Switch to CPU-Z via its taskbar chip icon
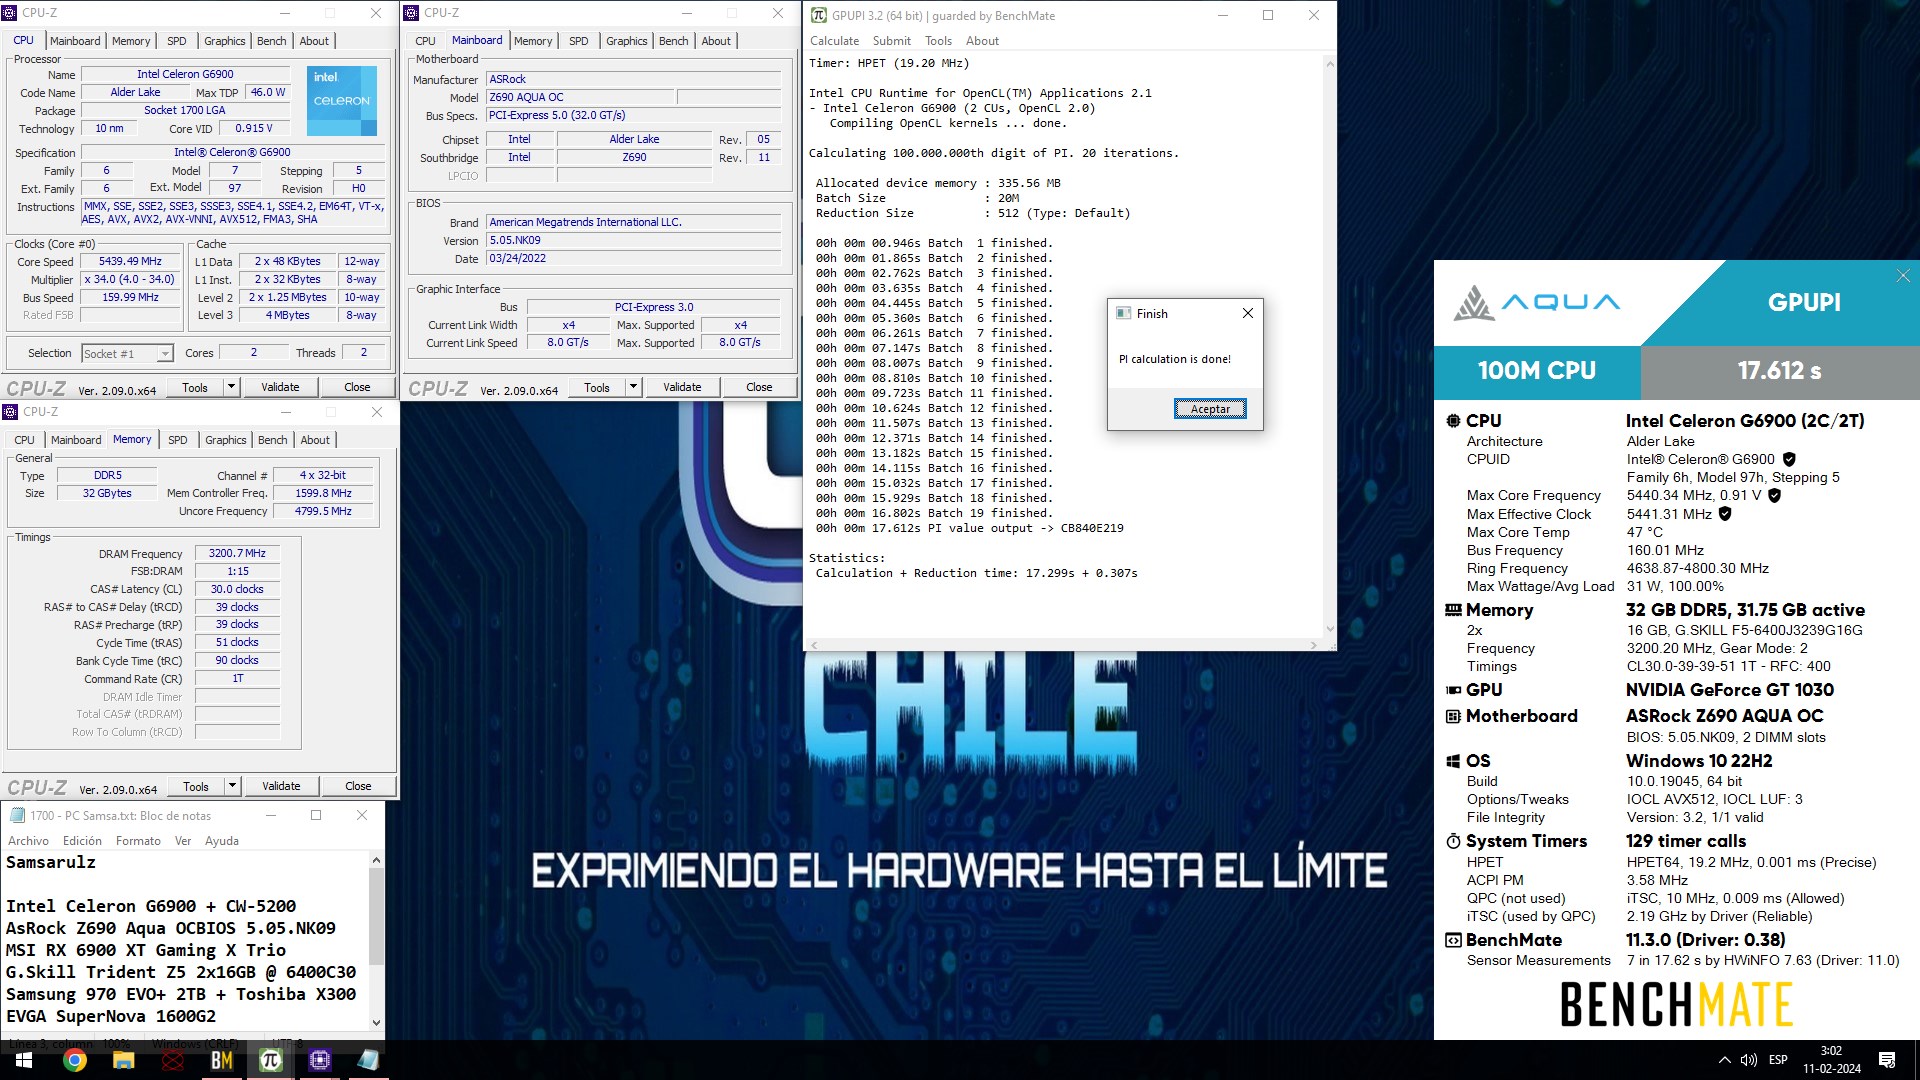 319,1060
